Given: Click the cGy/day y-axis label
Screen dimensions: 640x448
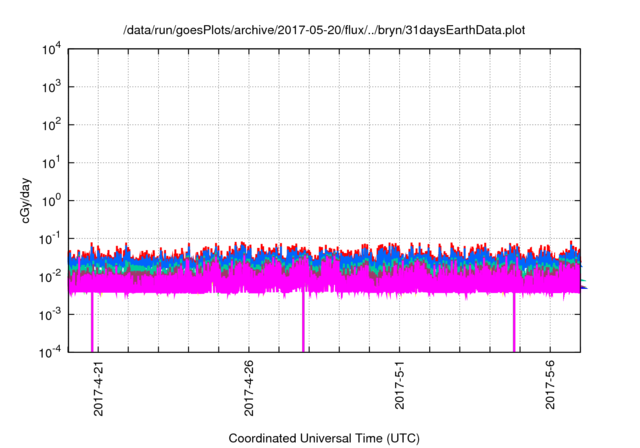Looking at the screenshot, I should [x=26, y=200].
